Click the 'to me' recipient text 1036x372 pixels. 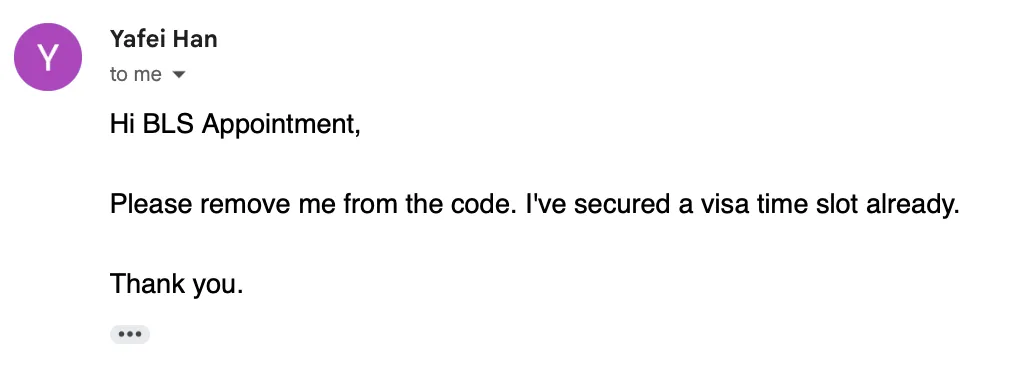point(135,75)
